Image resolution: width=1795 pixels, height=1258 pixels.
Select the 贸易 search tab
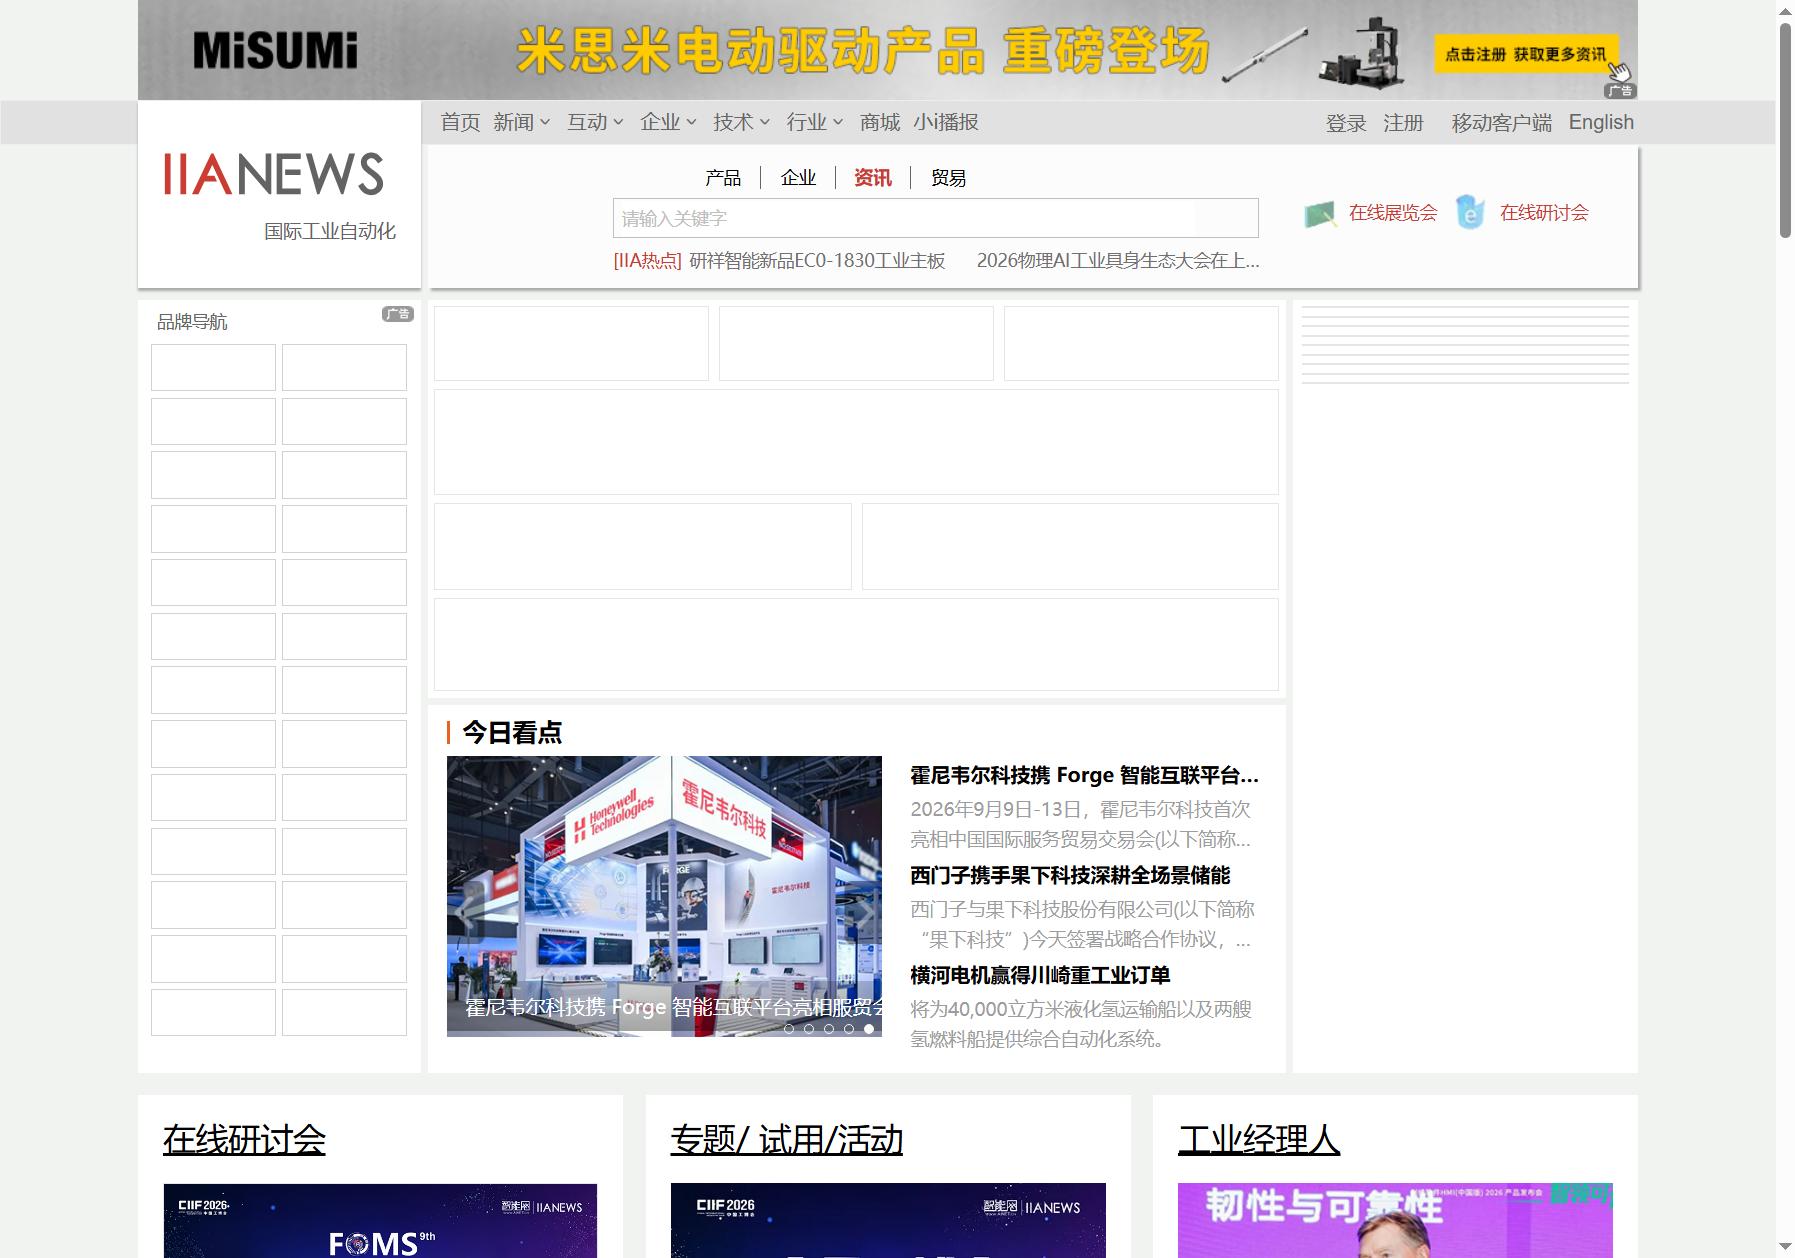pos(948,178)
